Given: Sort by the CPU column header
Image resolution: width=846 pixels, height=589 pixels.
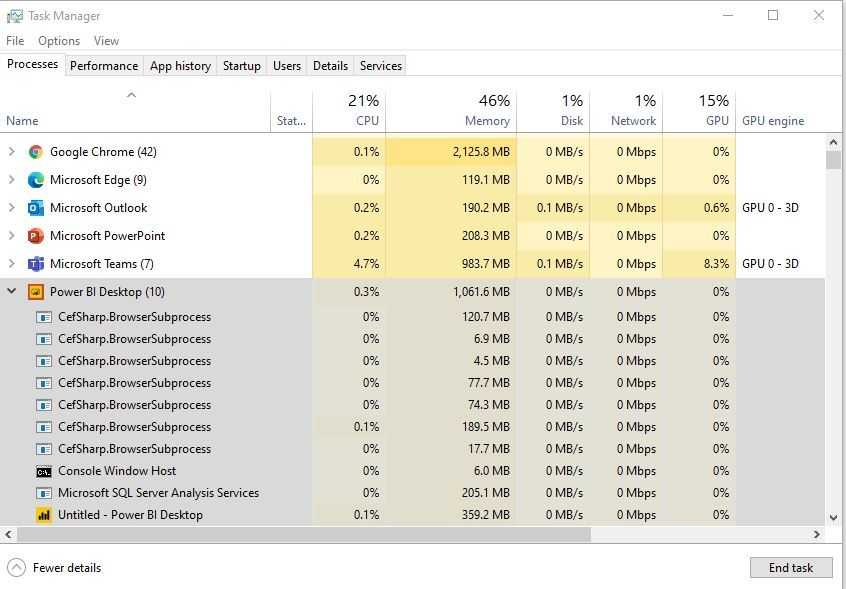Looking at the screenshot, I should (349, 111).
